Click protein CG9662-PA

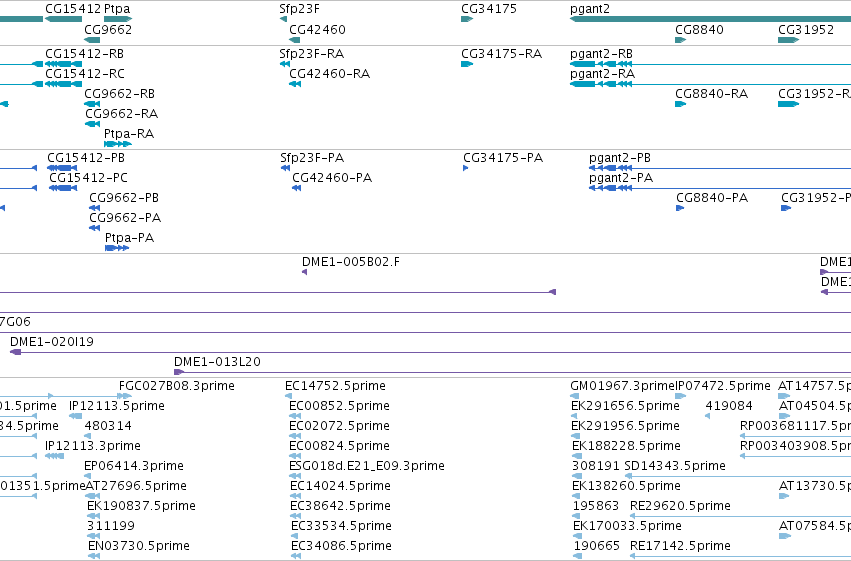pos(94,228)
